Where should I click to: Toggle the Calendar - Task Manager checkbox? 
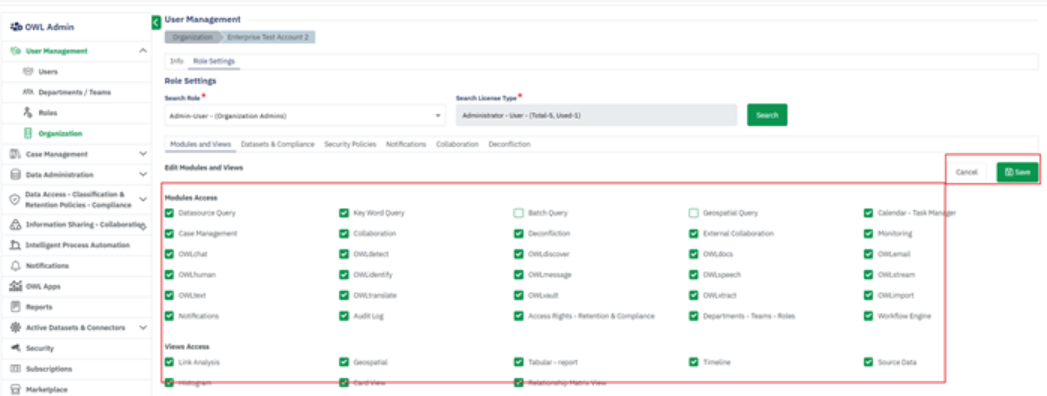coord(868,213)
